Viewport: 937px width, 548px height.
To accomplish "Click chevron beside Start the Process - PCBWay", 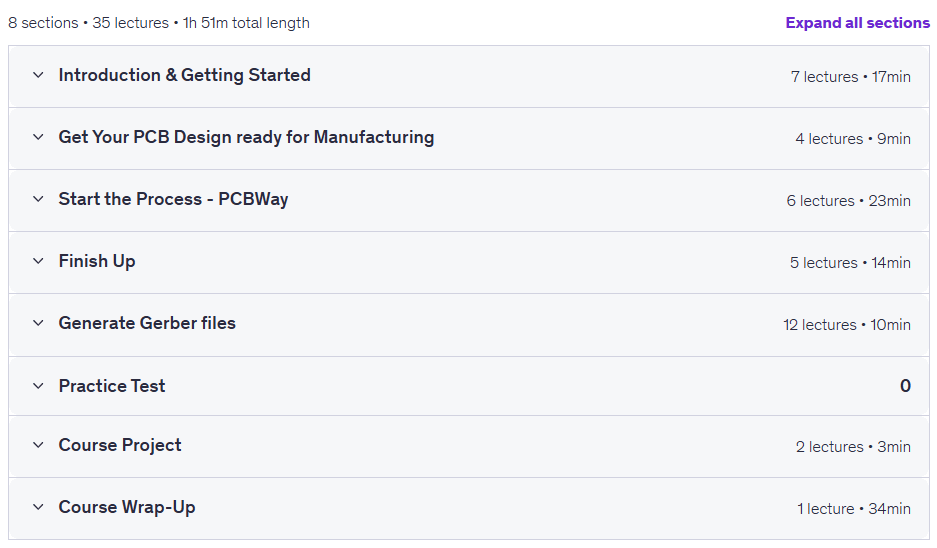I will pos(38,199).
